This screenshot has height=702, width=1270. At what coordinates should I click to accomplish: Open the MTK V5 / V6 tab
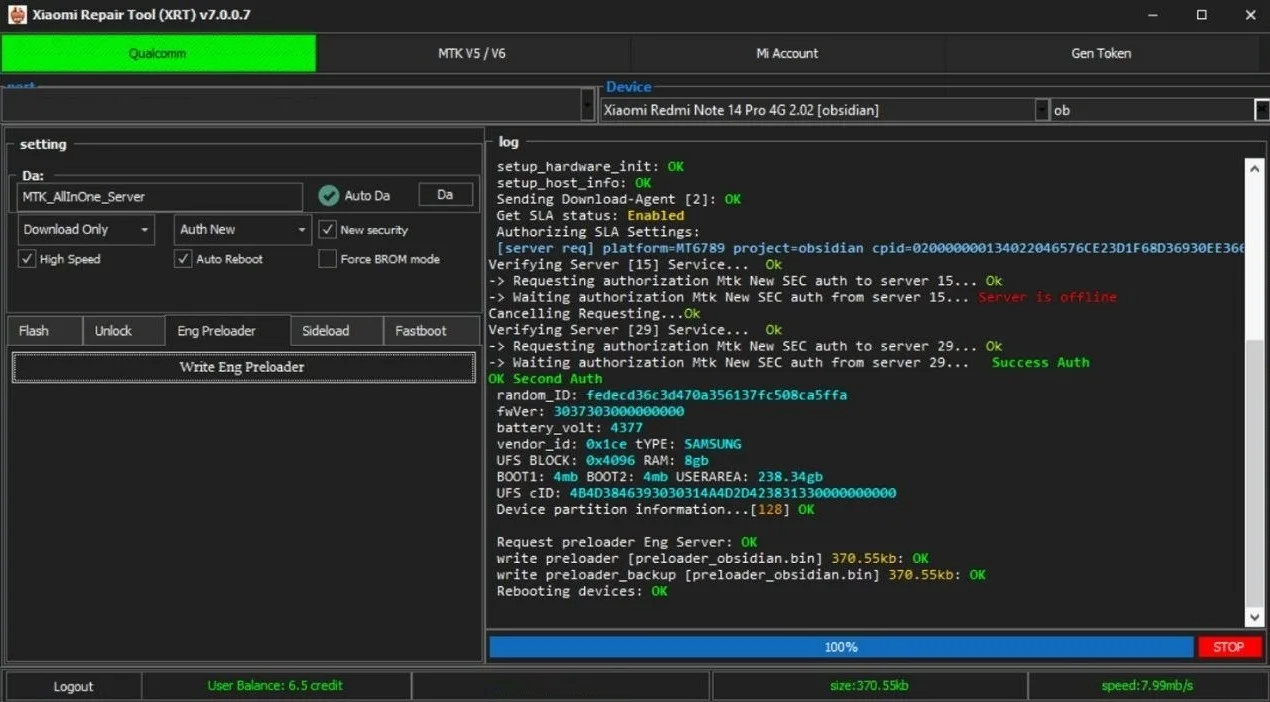tap(472, 53)
